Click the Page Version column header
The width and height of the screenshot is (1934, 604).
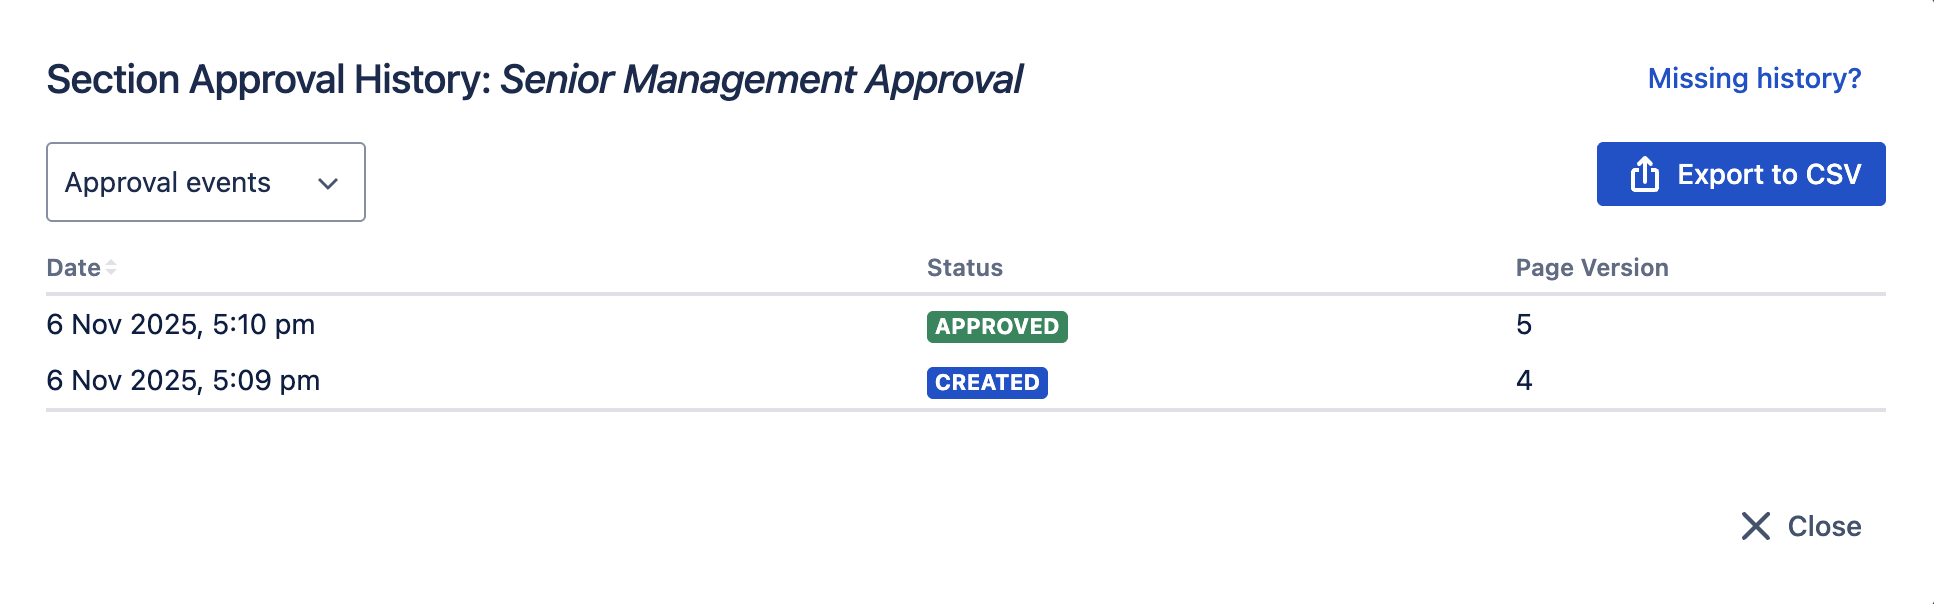pyautogui.click(x=1591, y=267)
